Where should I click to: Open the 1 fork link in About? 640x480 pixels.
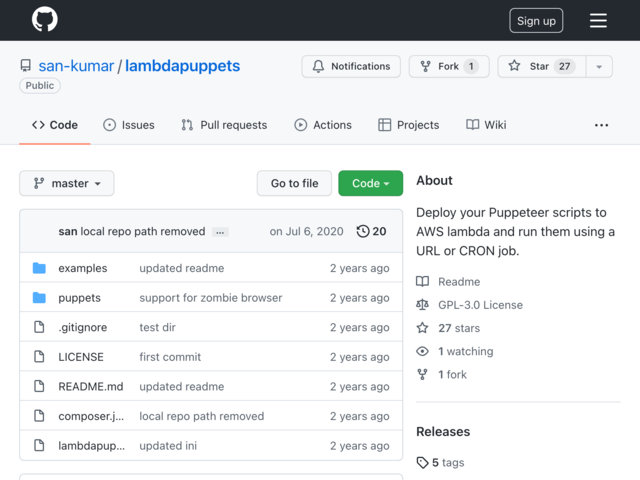(452, 374)
